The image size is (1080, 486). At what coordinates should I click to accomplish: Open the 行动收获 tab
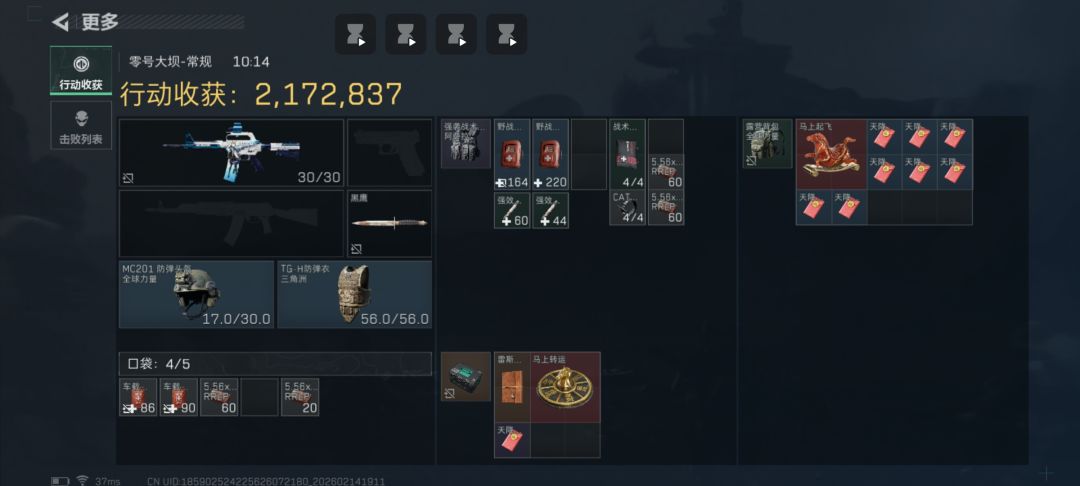tap(81, 70)
